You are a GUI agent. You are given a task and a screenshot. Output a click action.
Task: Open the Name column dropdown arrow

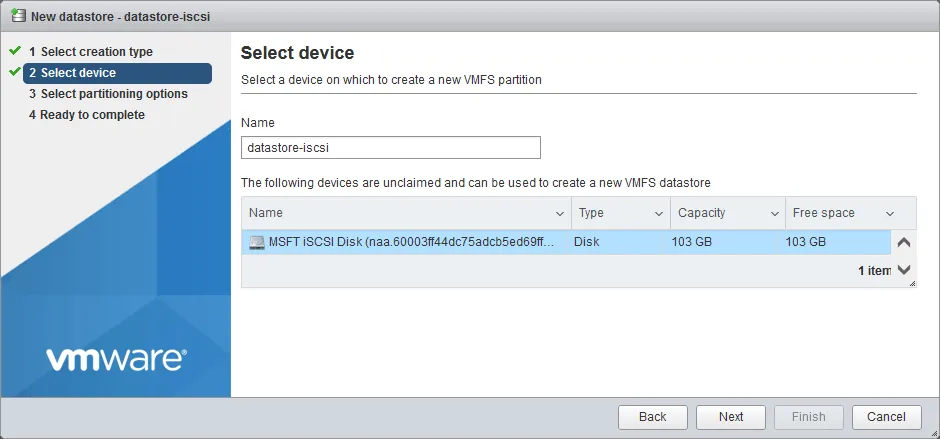pos(559,214)
